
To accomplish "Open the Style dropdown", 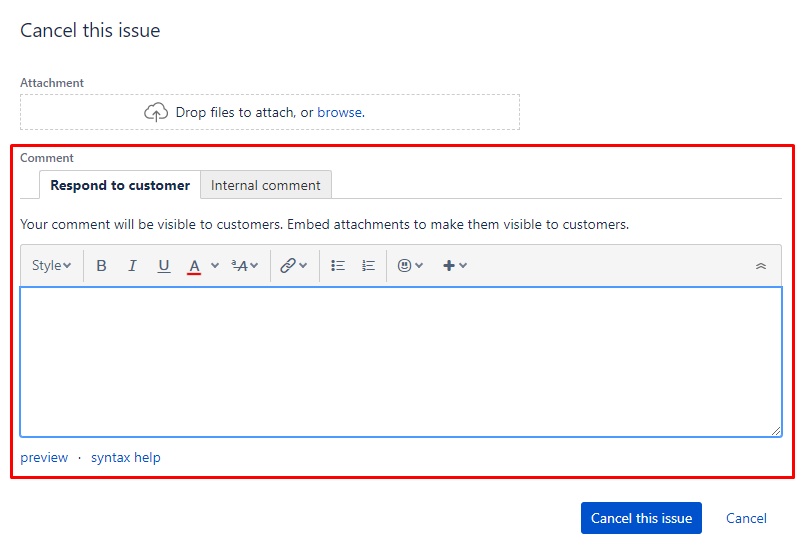I will (x=51, y=266).
